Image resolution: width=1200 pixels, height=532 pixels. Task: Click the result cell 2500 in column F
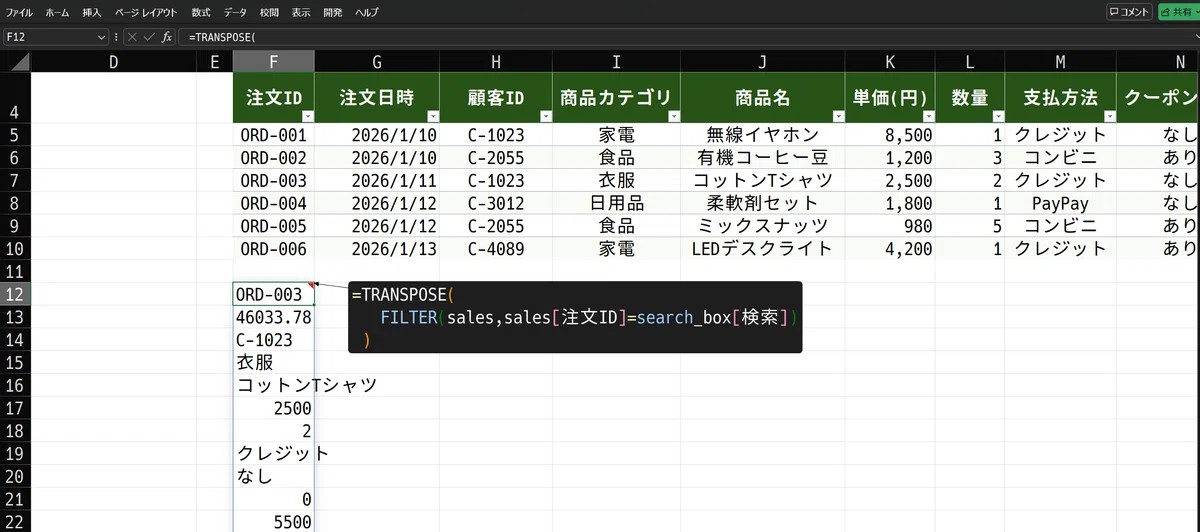pyautogui.click(x=274, y=408)
